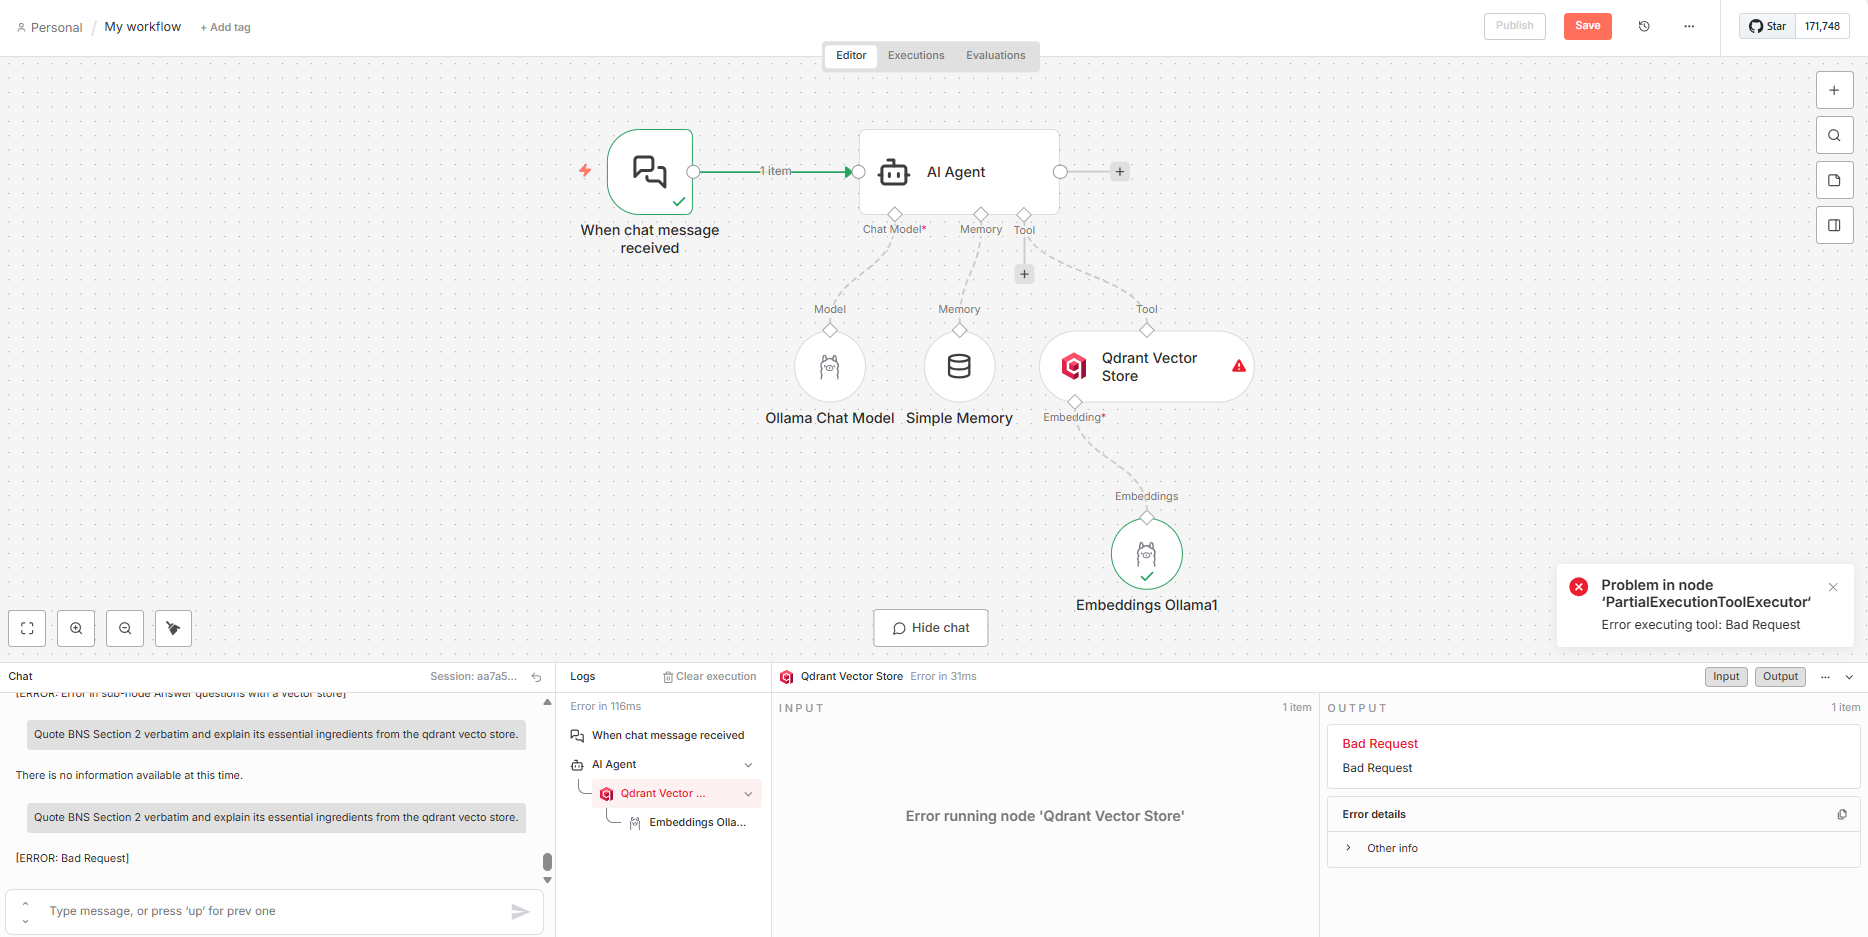This screenshot has height=937, width=1868.
Task: Click the Qdrant Embedding connector diamond
Action: (1075, 402)
